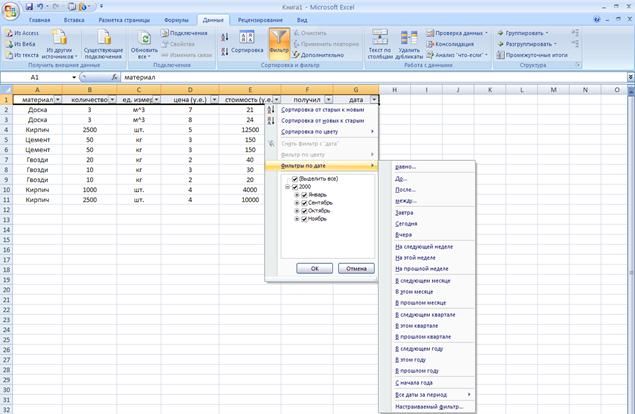This screenshot has width=635, height=414.
Task: Click Текст по столбцам
Action: pyautogui.click(x=380, y=45)
